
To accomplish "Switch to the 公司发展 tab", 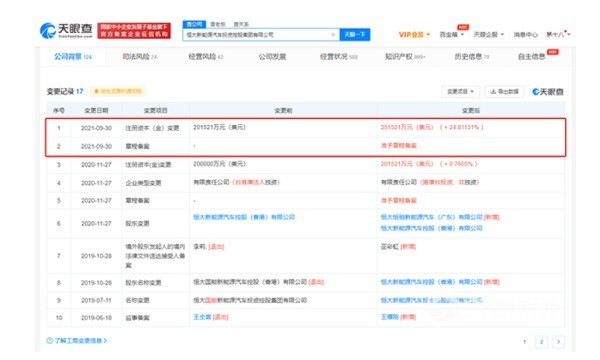I will [x=272, y=57].
